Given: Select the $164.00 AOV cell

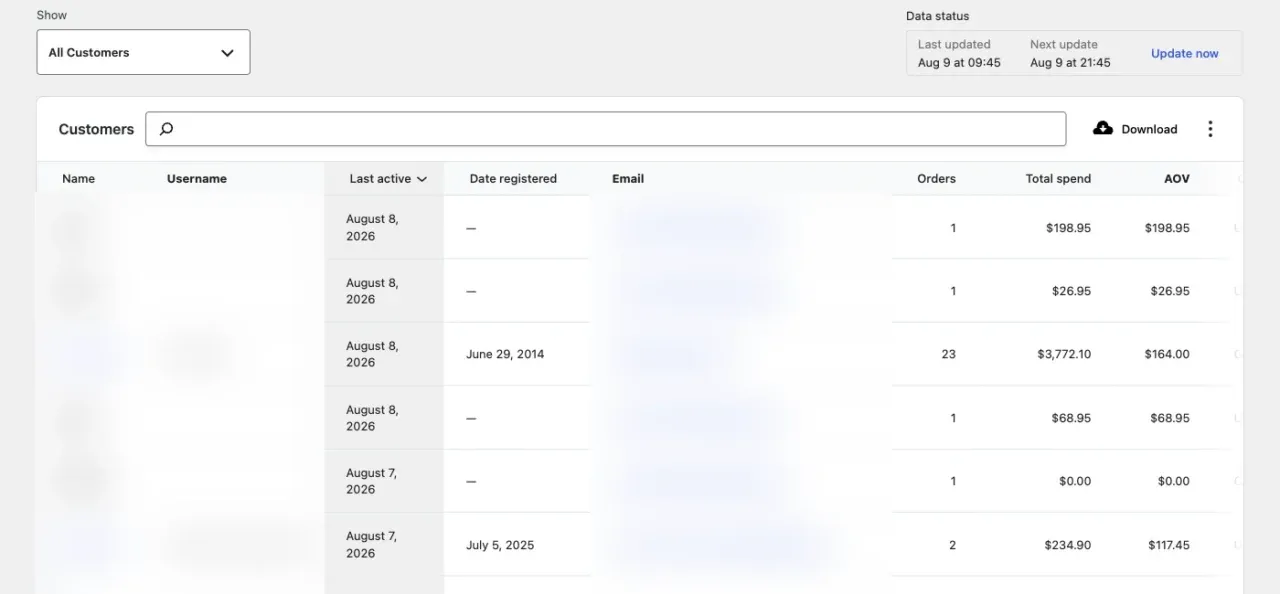Looking at the screenshot, I should tap(1167, 354).
